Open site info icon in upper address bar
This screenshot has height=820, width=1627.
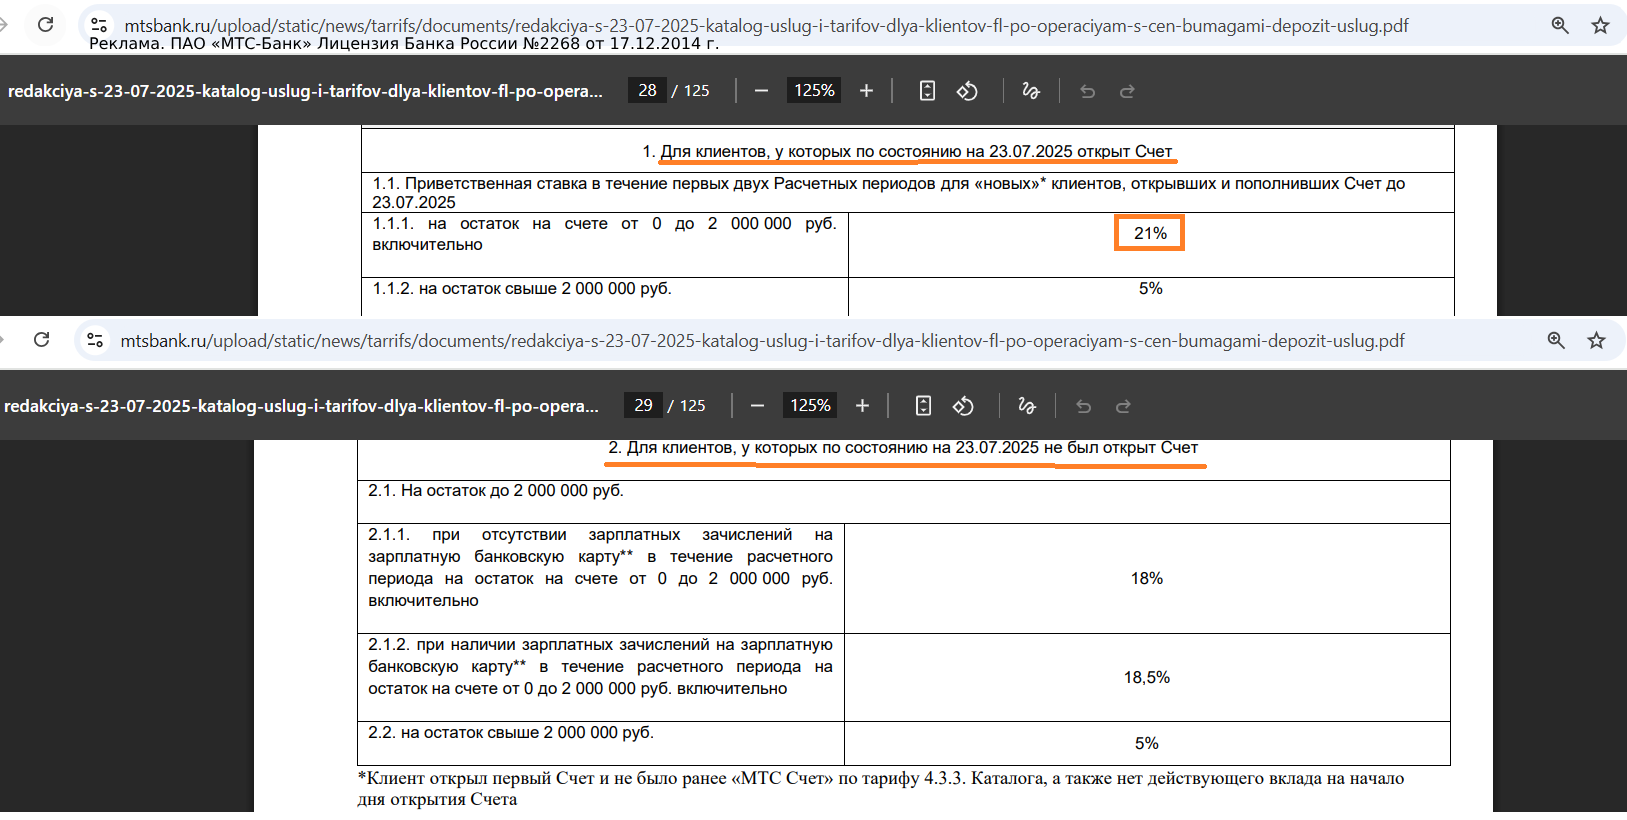[99, 25]
